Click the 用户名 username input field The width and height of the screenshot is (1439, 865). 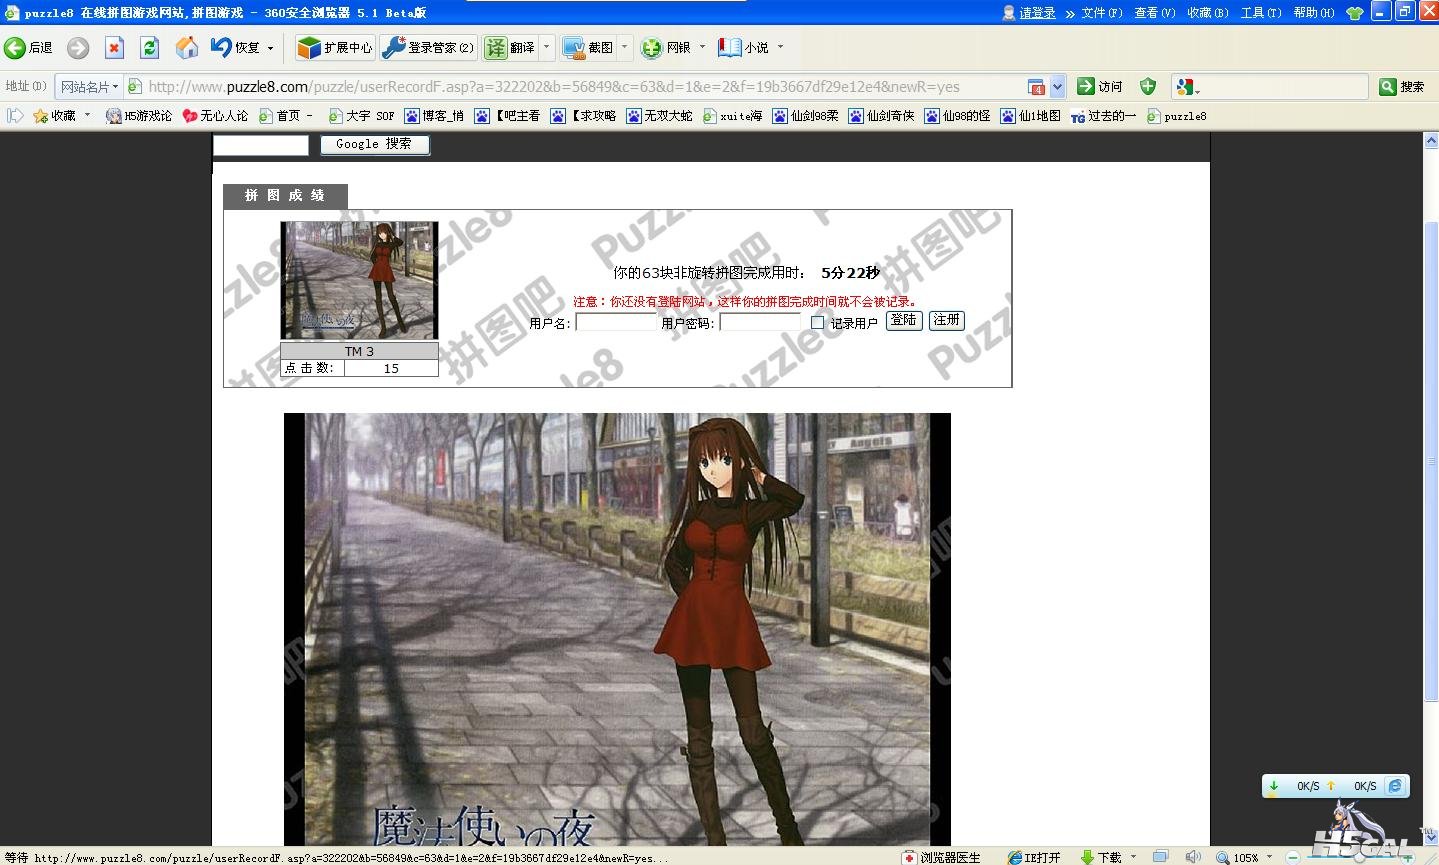click(x=615, y=322)
